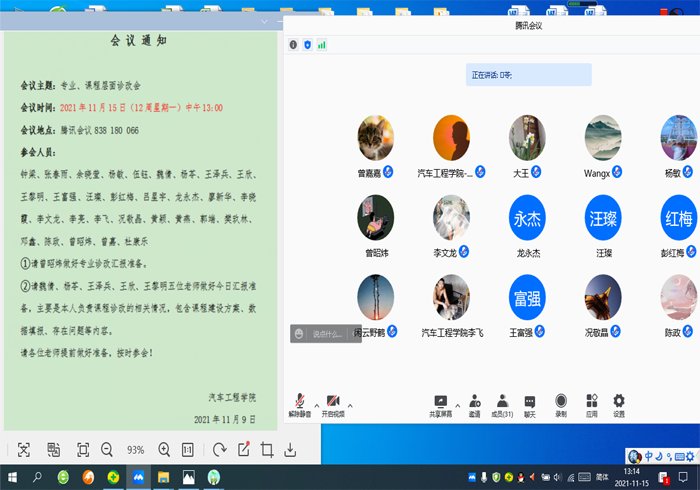The height and width of the screenshot is (490, 700).
Task: Expand share options arrow beside 共享屏幕
Action: point(457,406)
